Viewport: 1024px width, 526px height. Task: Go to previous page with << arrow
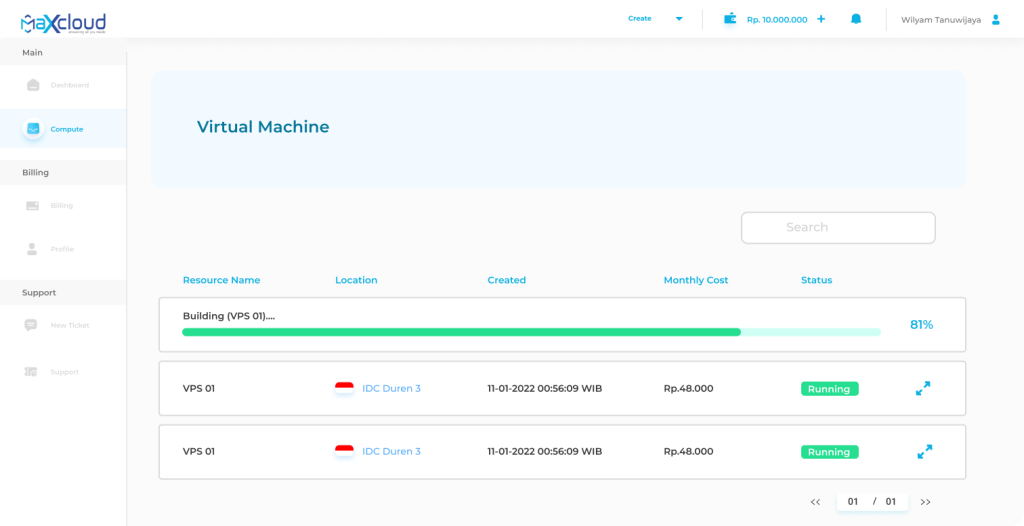(x=815, y=502)
